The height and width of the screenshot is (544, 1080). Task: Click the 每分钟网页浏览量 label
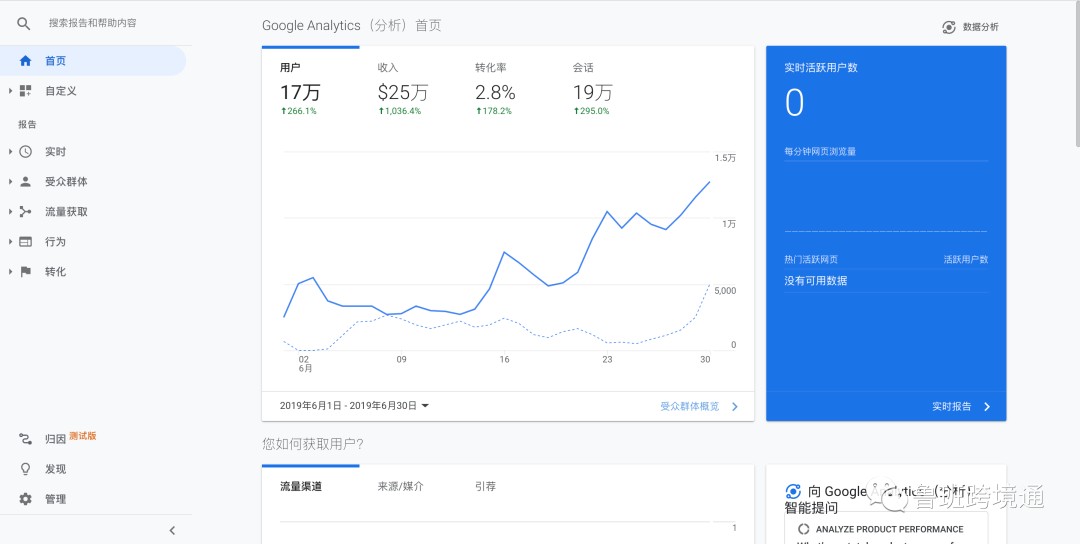[820, 151]
